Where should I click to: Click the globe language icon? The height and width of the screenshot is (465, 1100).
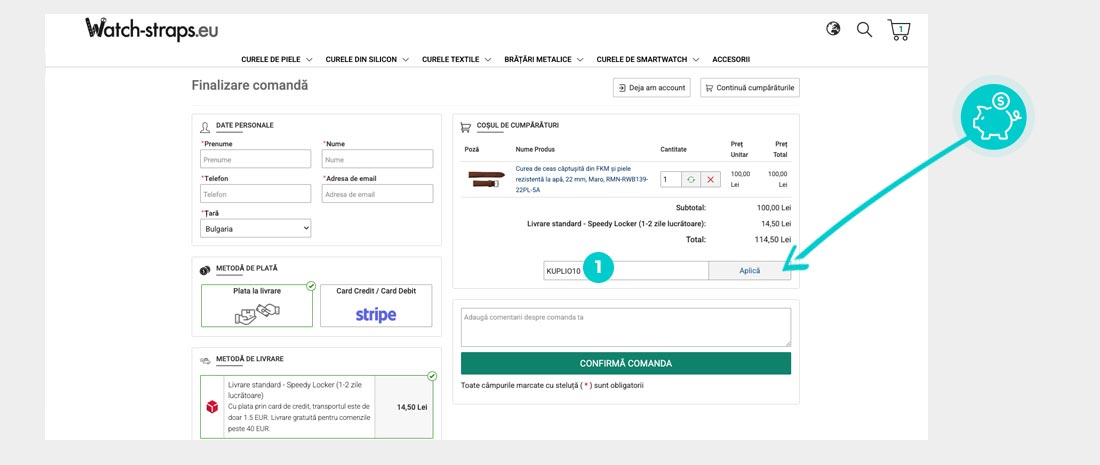point(833,29)
